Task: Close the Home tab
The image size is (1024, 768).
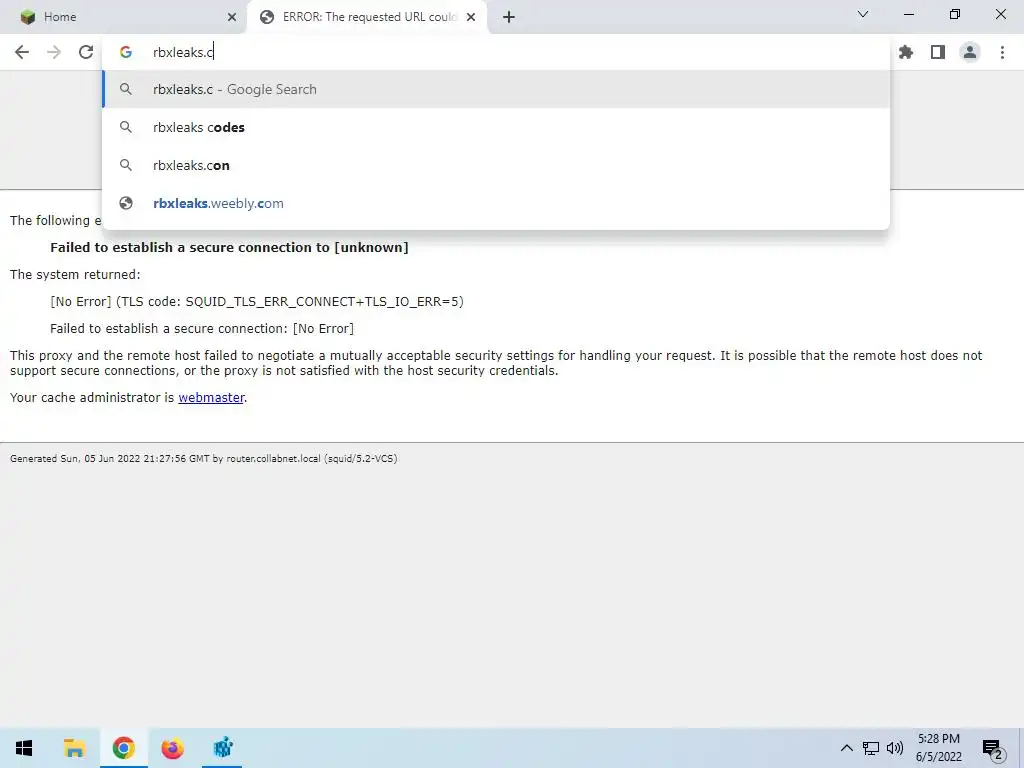Action: pyautogui.click(x=232, y=17)
